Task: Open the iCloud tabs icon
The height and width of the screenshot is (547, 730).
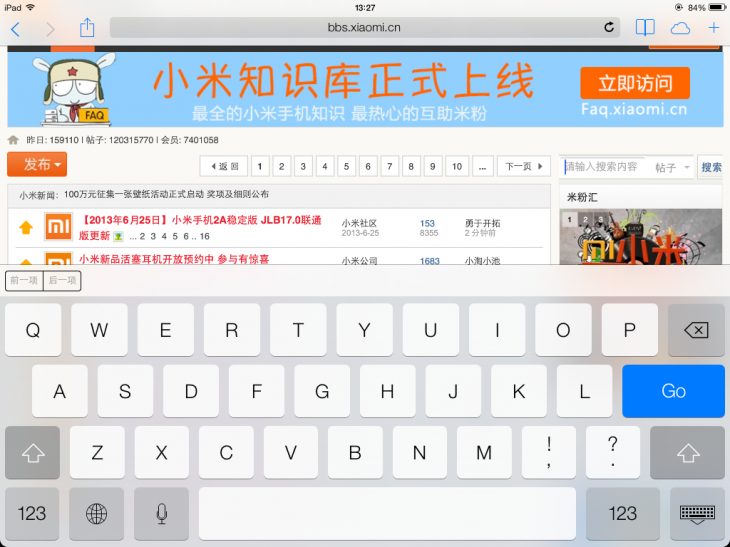Action: (x=680, y=28)
